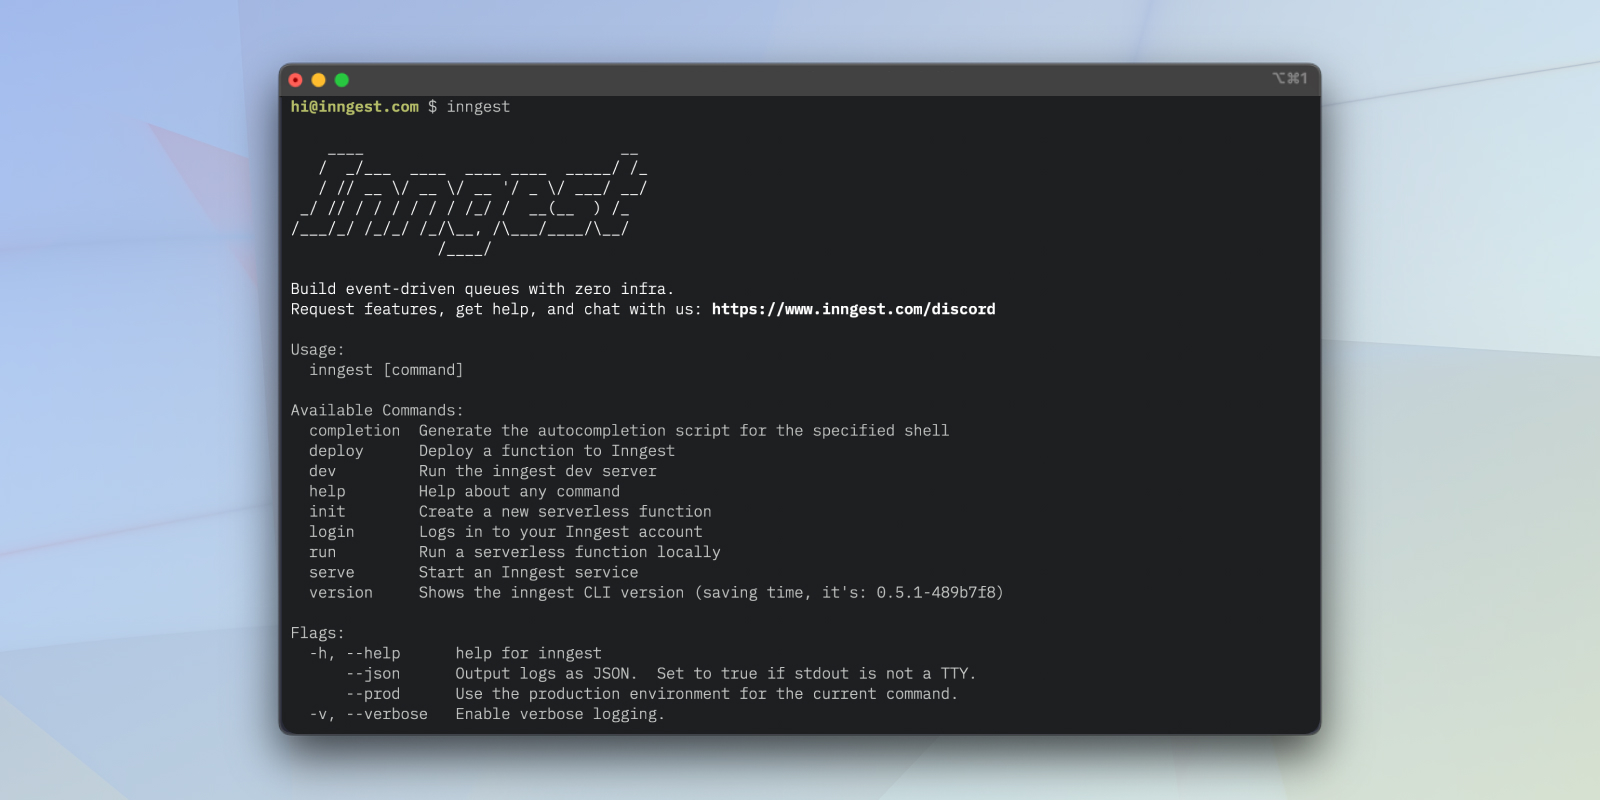Select the 'help' command name
The image size is (1600, 800).
click(327, 491)
